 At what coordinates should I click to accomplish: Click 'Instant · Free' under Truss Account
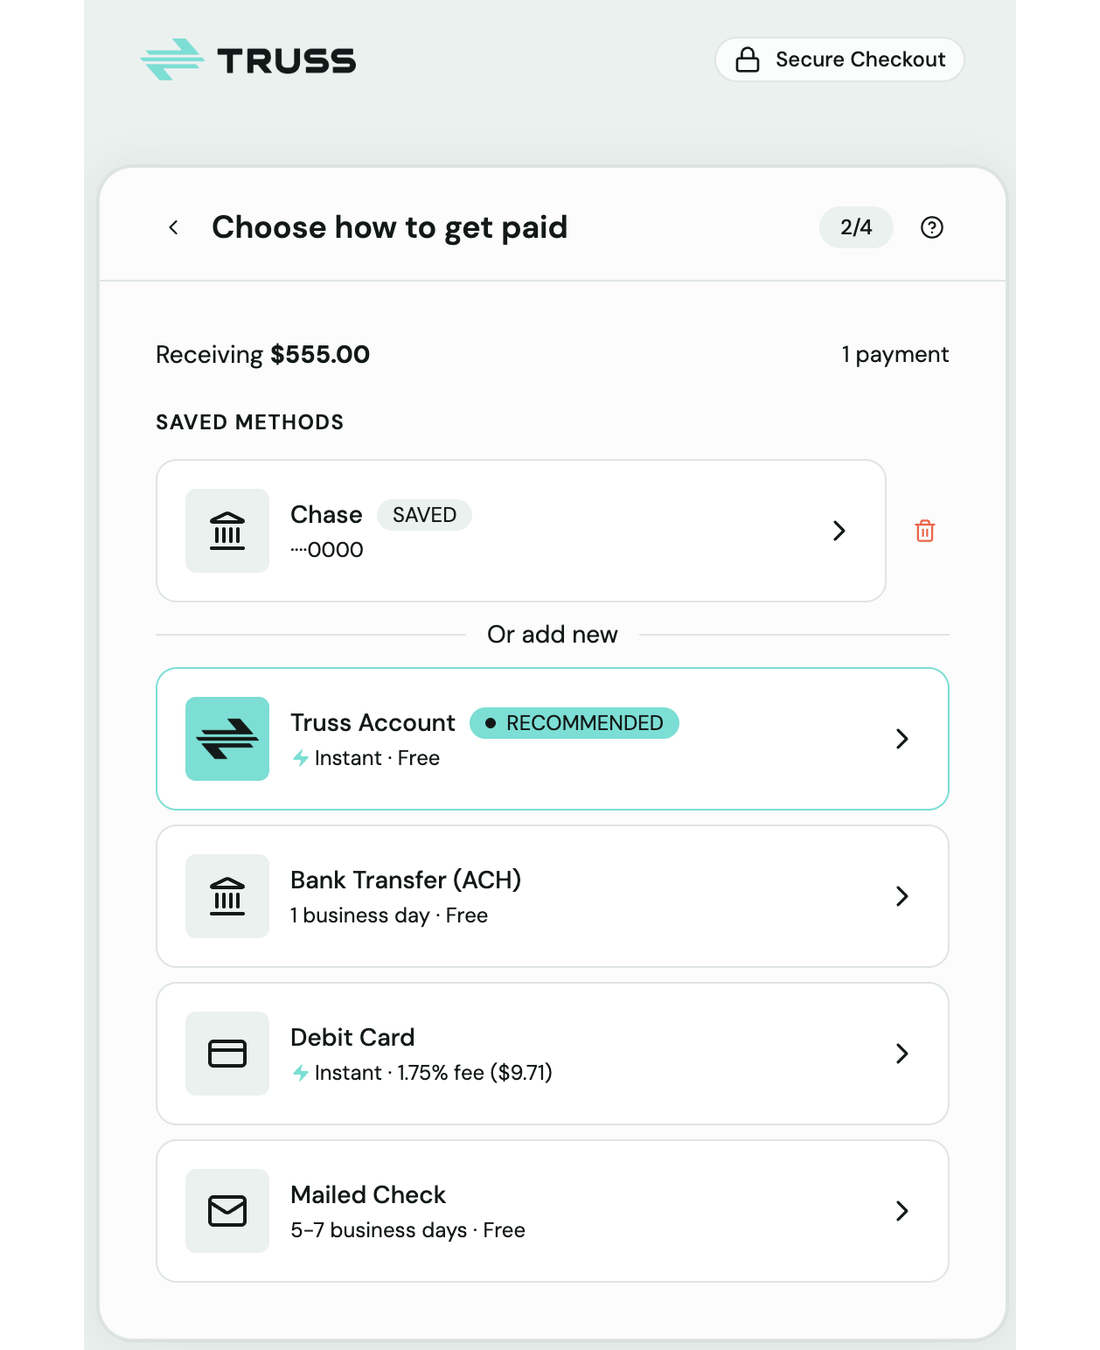pyautogui.click(x=377, y=758)
